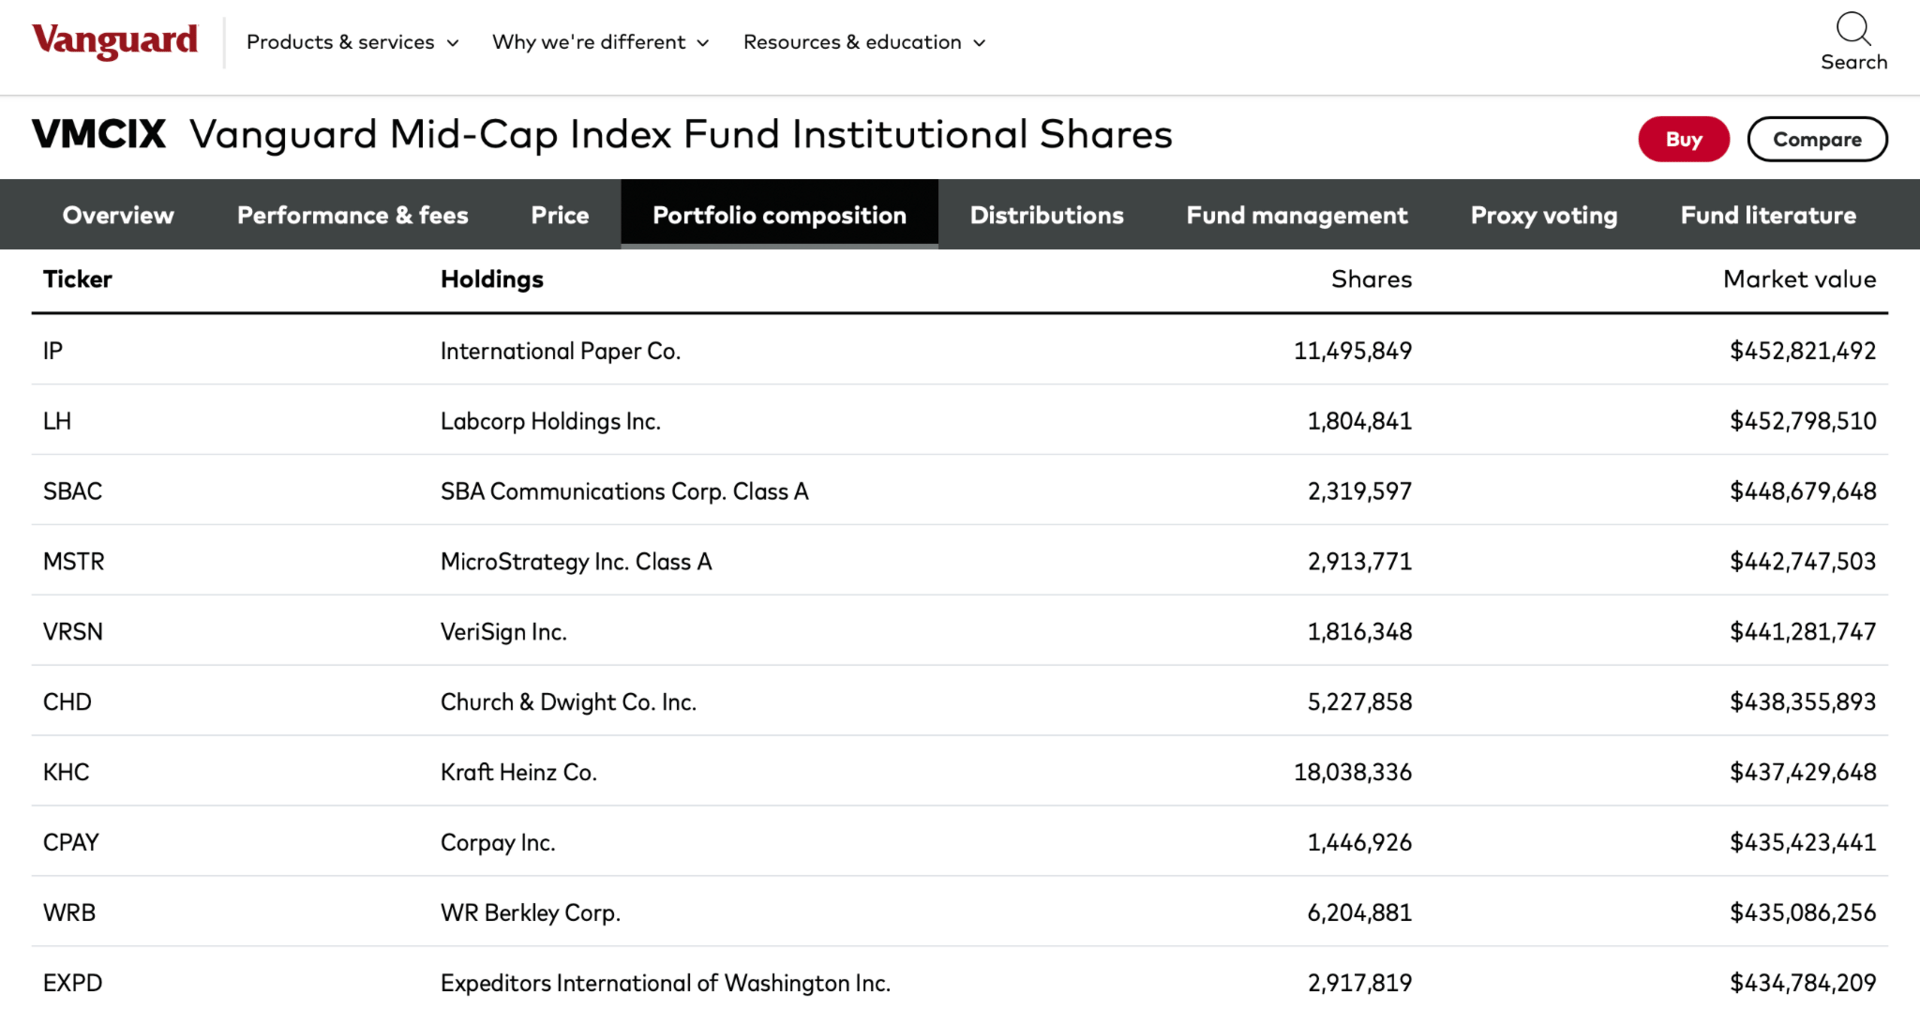The width and height of the screenshot is (1920, 1010).
Task: Click the Ticker column header
Action: 77,279
